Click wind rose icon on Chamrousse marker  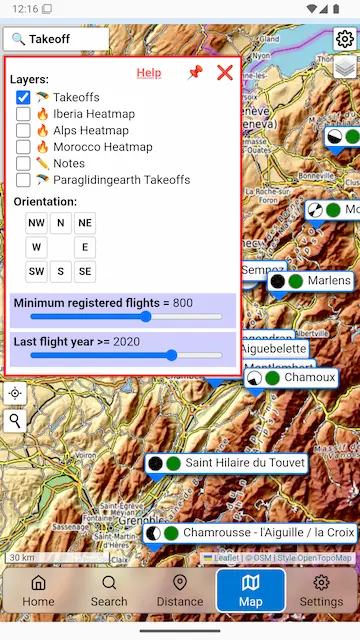[x=153, y=533]
